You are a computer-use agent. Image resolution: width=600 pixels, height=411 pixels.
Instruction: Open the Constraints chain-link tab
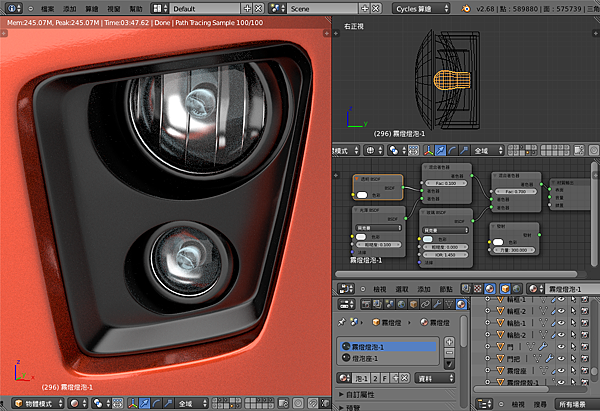(x=425, y=304)
